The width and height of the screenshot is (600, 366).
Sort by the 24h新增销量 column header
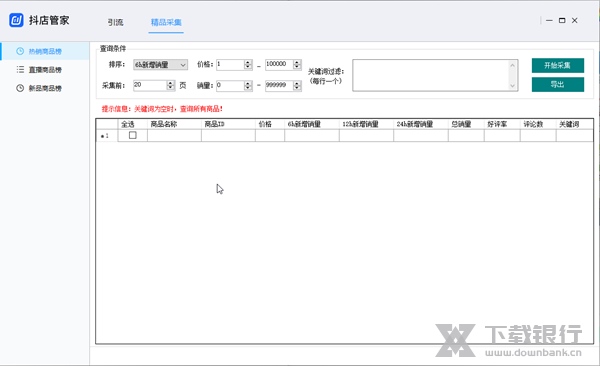point(421,124)
